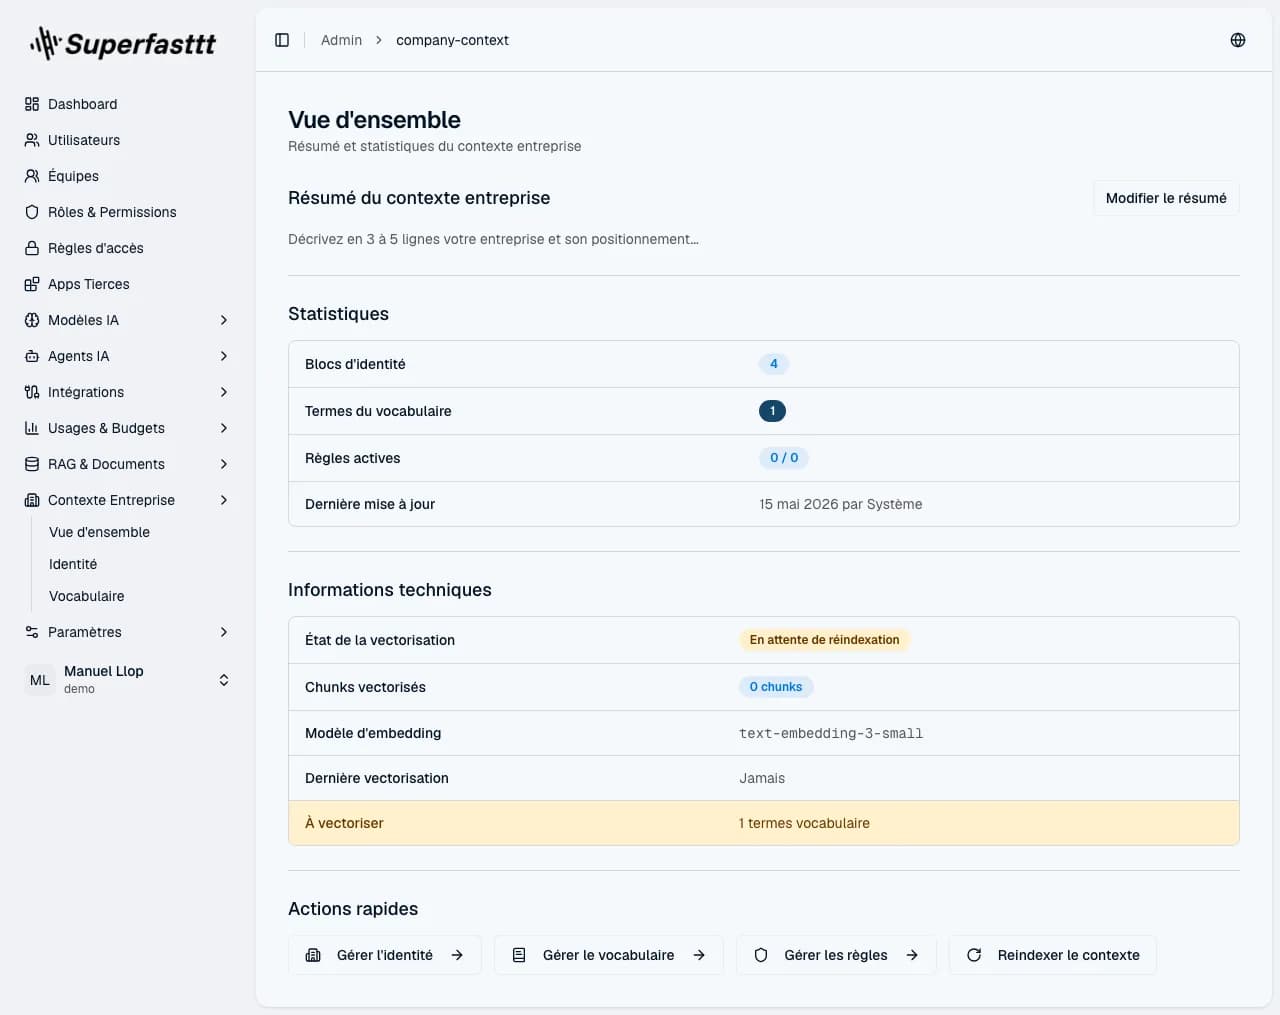Click the Blocs d'identité badge 4
1280x1015 pixels.
(x=774, y=364)
